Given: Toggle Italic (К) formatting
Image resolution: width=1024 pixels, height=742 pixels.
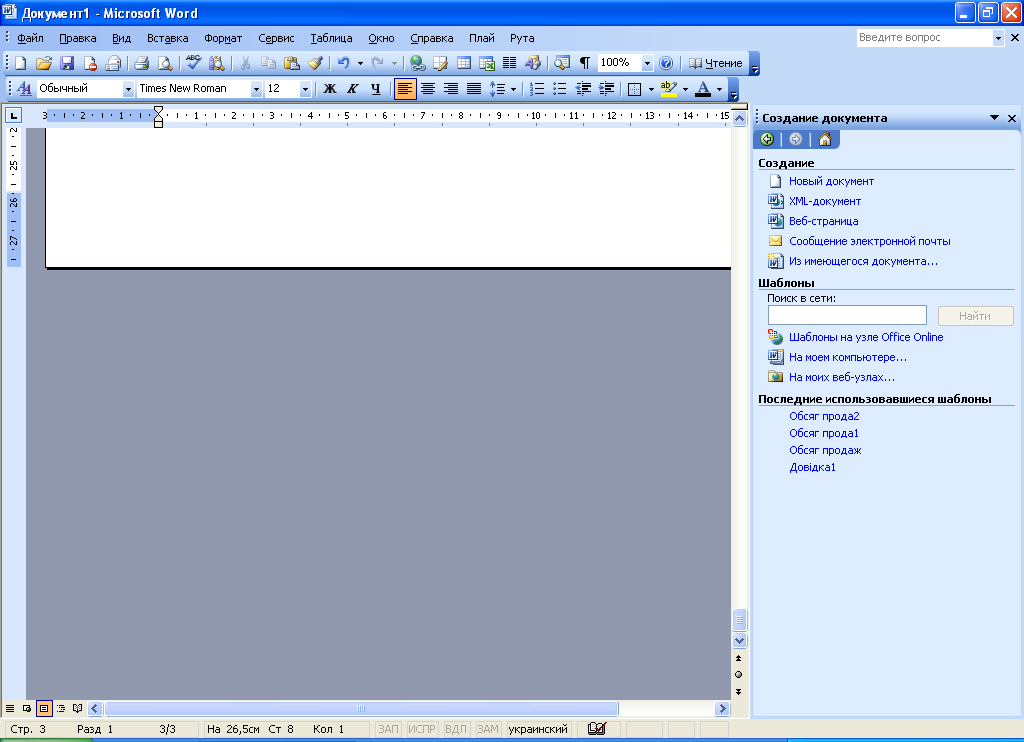Looking at the screenshot, I should [353, 89].
